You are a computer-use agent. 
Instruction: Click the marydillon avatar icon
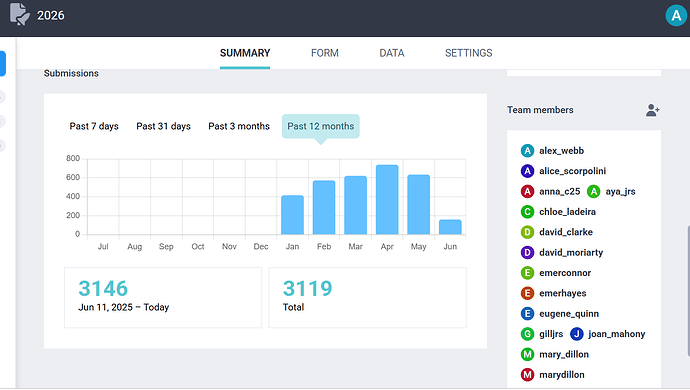pyautogui.click(x=527, y=375)
